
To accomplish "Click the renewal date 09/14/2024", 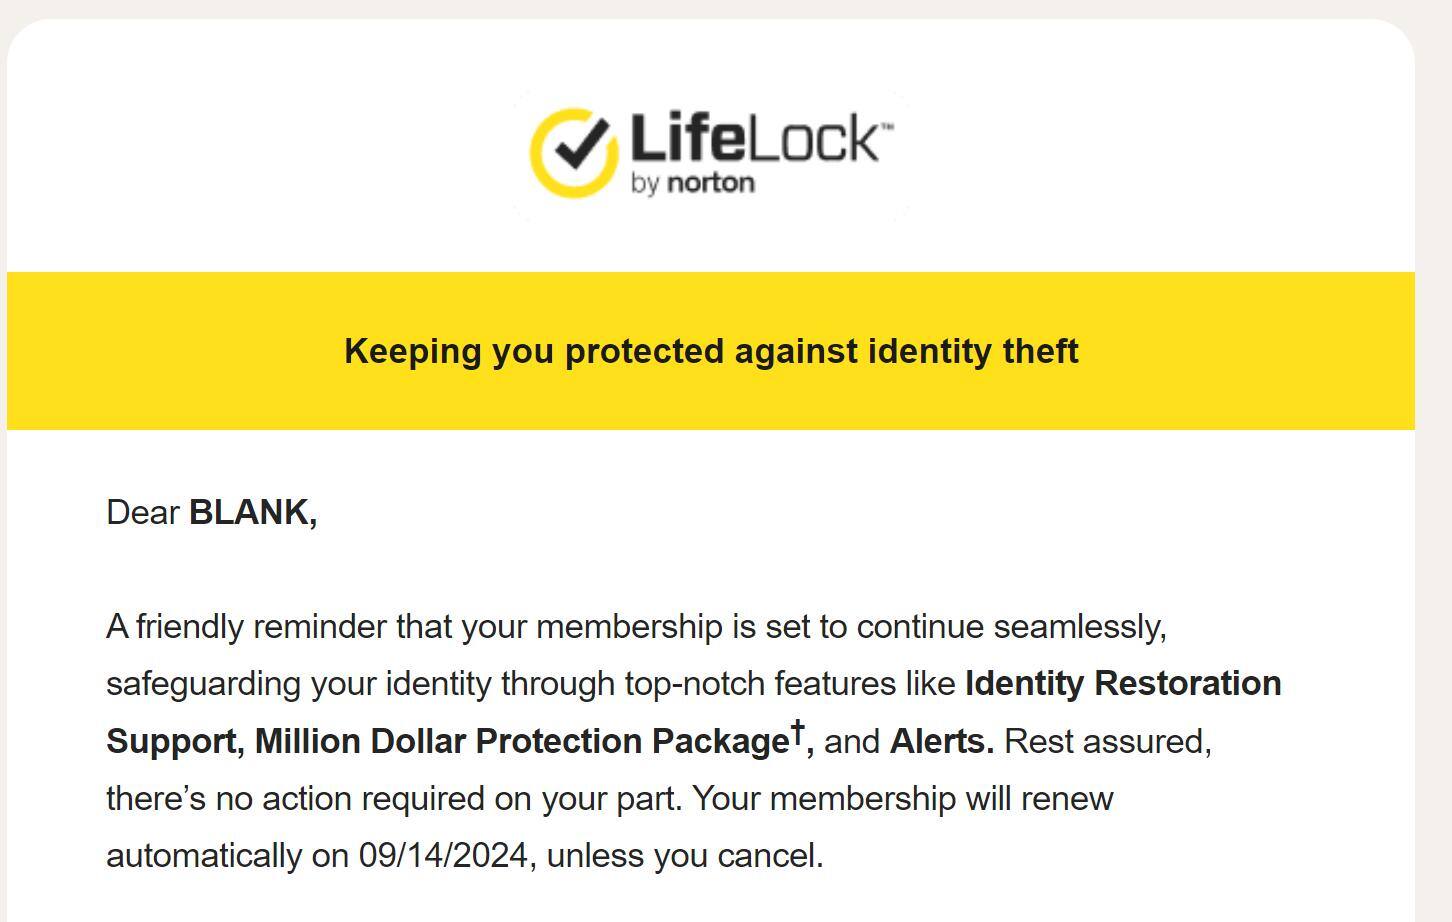I will pyautogui.click(x=442, y=856).
